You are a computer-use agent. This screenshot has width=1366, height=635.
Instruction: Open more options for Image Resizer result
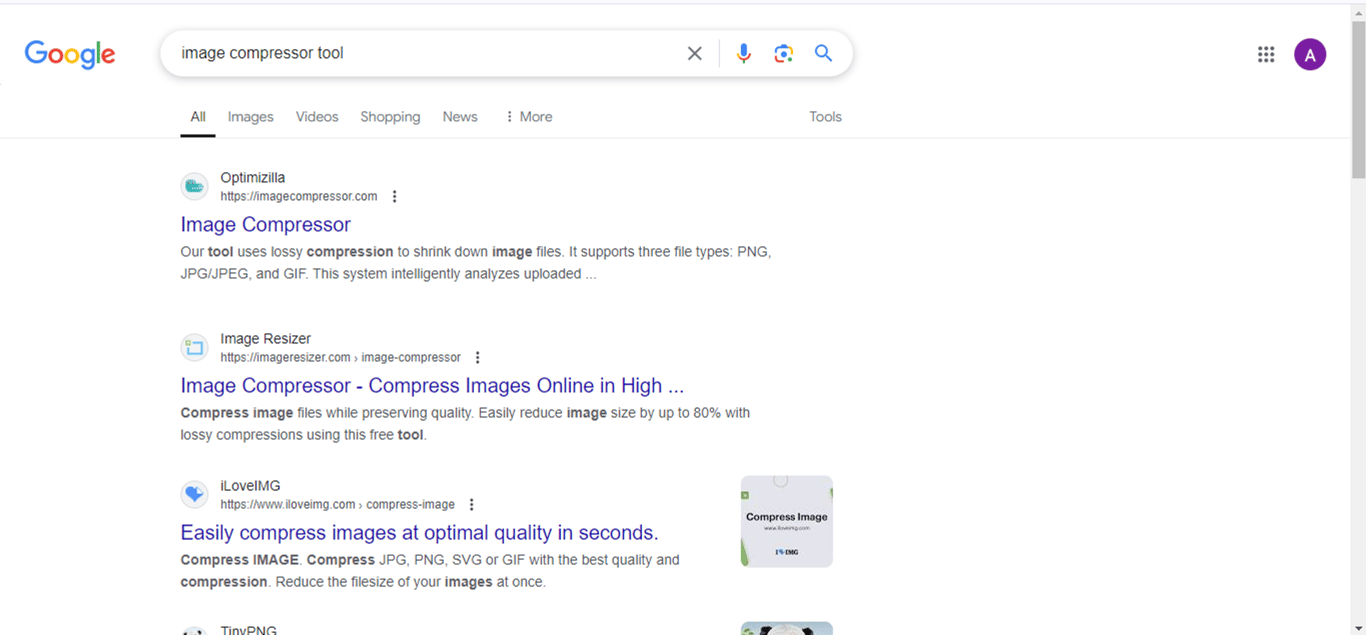click(477, 357)
